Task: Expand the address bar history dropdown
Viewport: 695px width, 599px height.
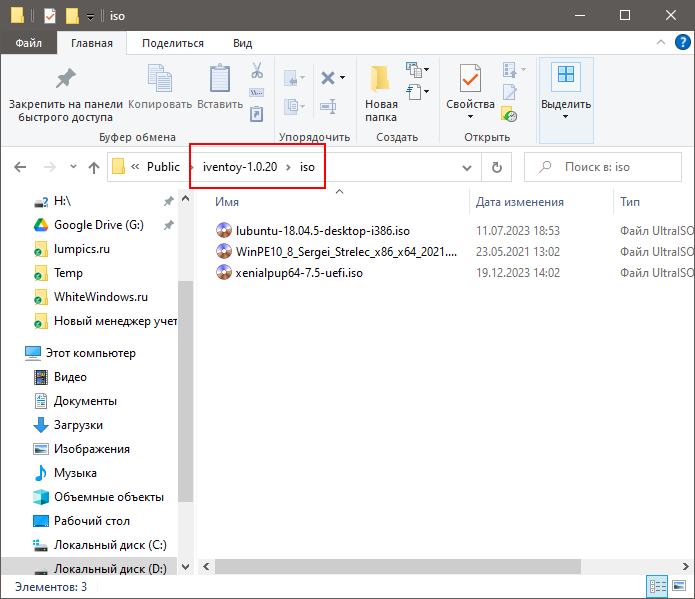Action: (467, 168)
